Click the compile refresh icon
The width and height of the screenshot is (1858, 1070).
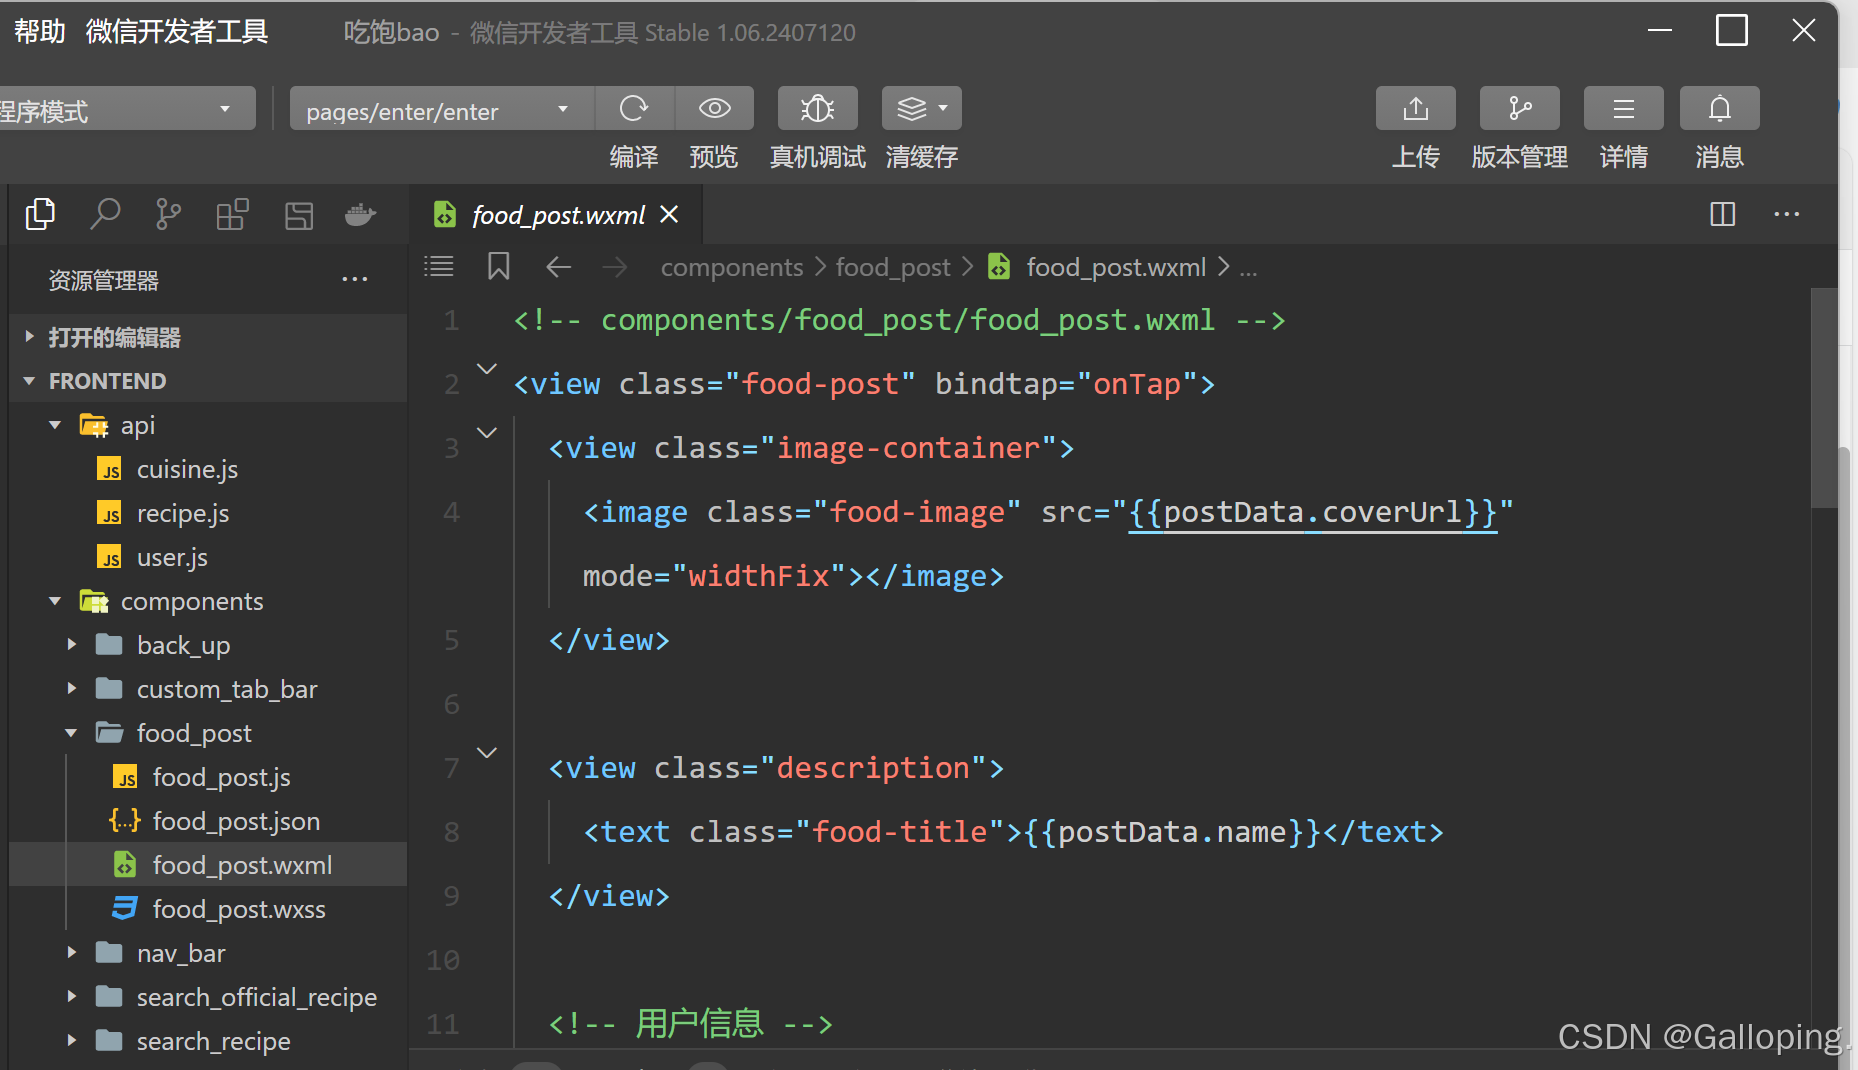pos(634,108)
